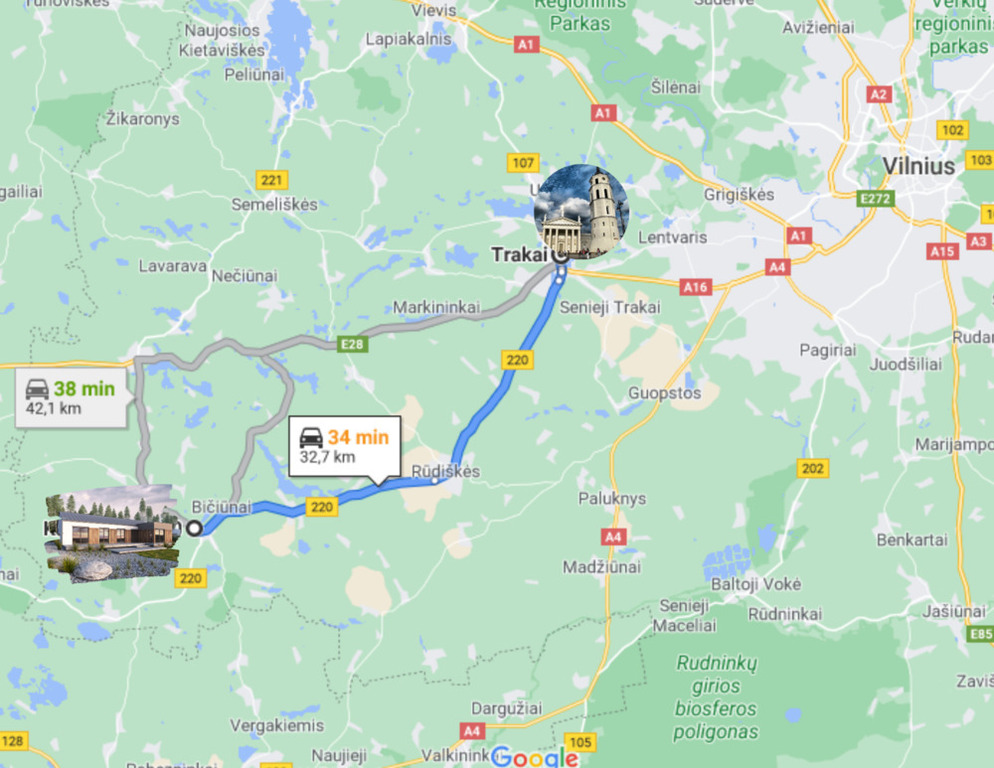Select the Lentvaris place label
Image resolution: width=994 pixels, height=768 pixels.
click(x=673, y=238)
